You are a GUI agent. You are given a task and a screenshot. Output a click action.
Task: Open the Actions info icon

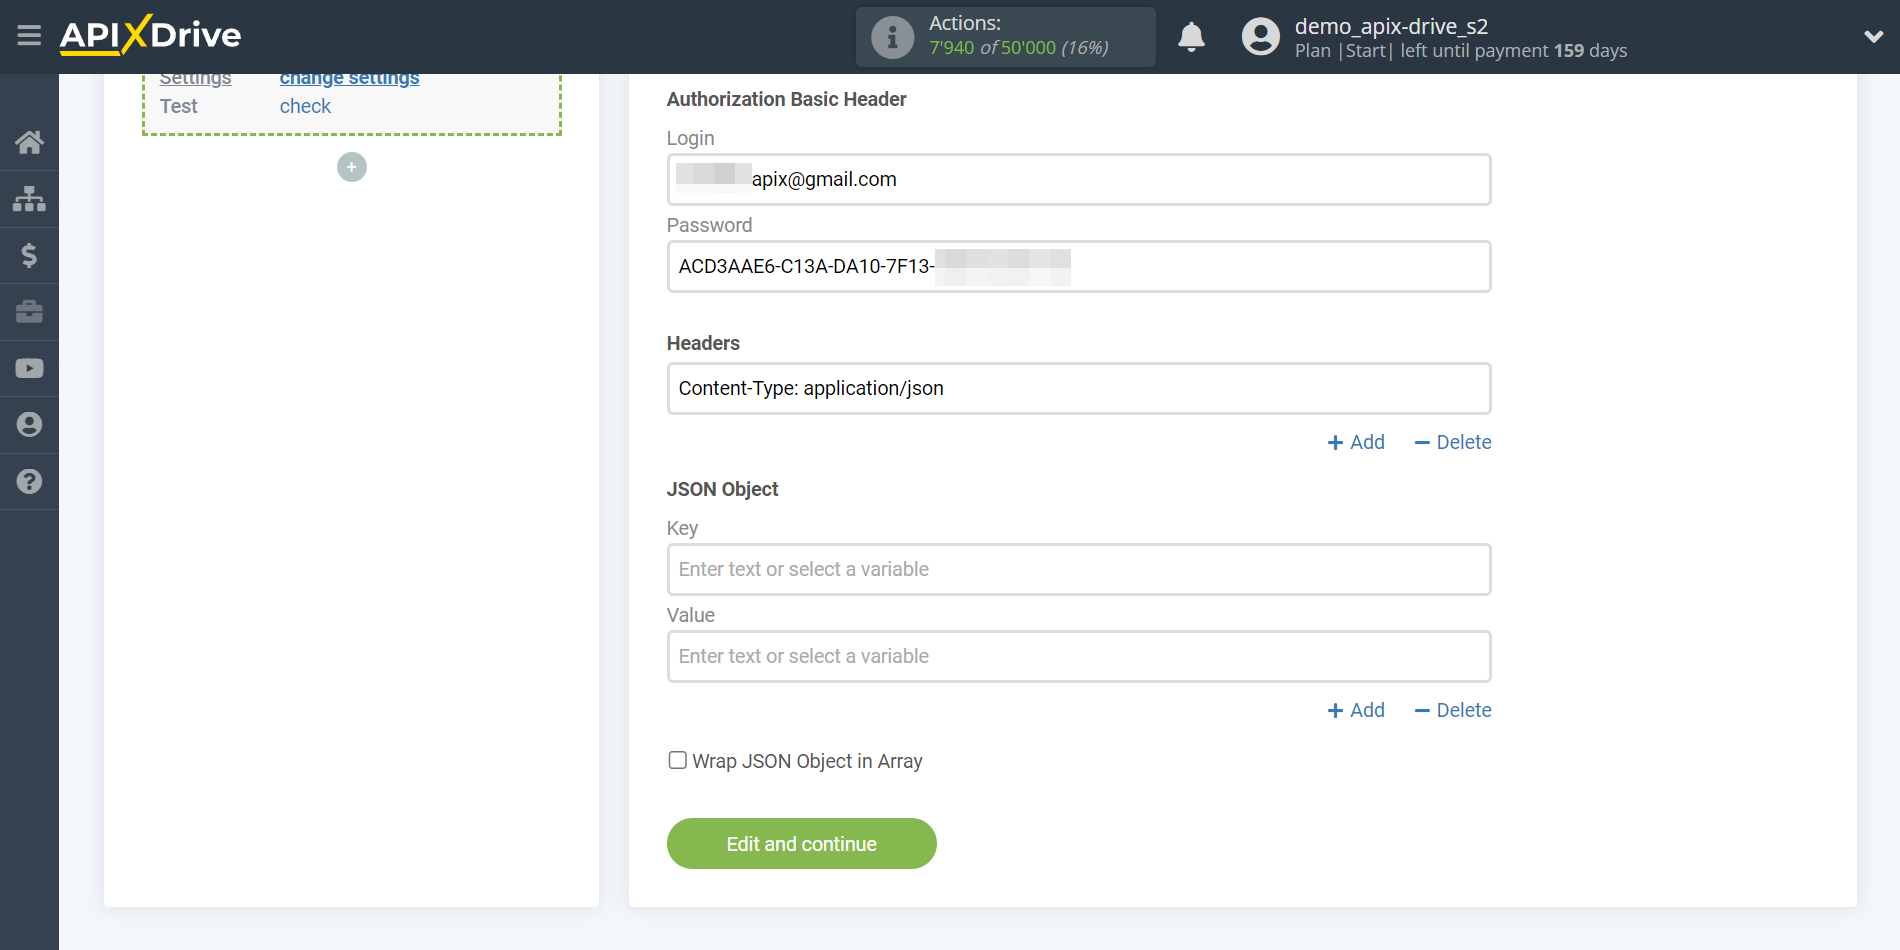pyautogui.click(x=892, y=38)
